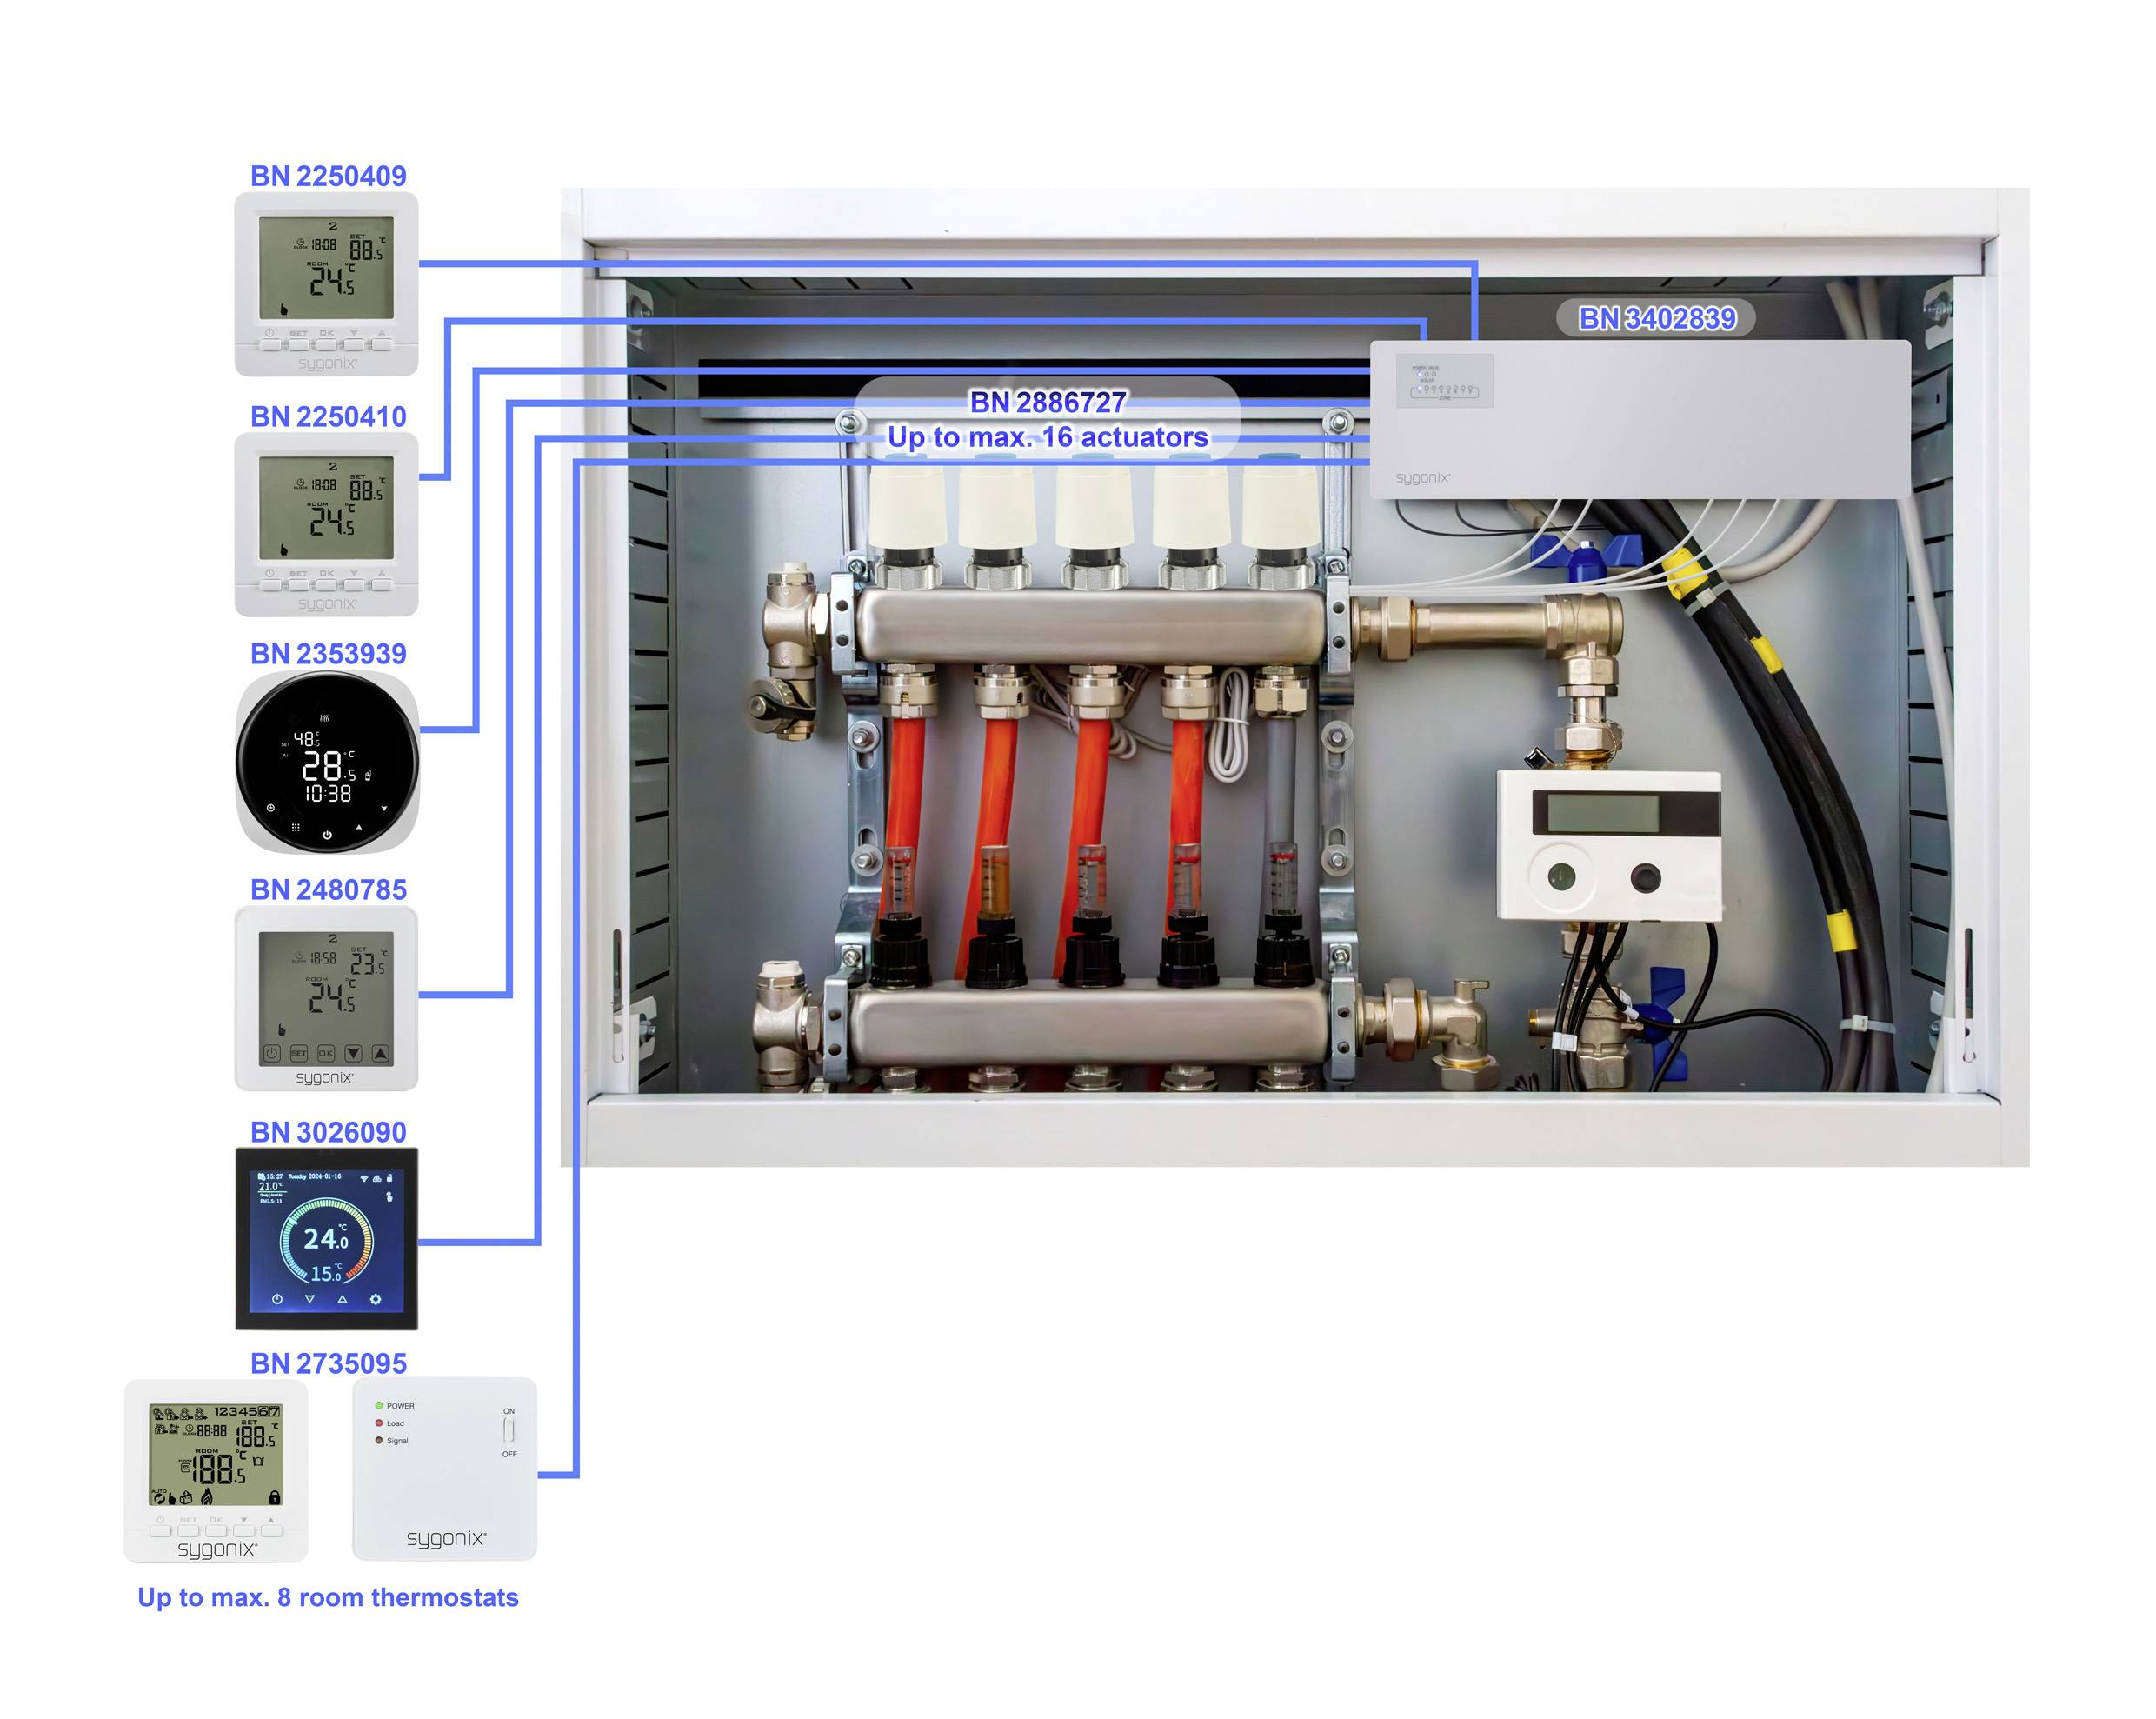Viewport: 2156px width, 1719px height.
Task: Tap the down arrow on round BN 2353939
Action: pos(384,808)
